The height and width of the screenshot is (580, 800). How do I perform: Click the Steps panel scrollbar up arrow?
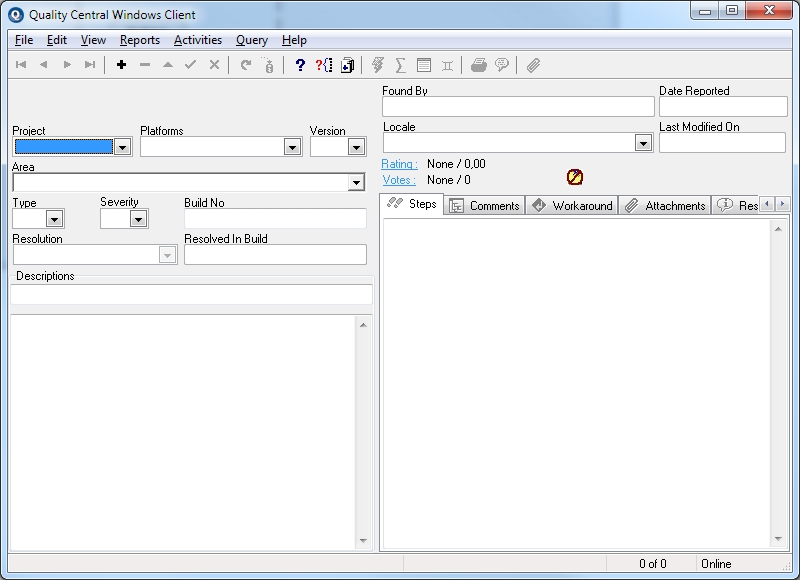(778, 229)
